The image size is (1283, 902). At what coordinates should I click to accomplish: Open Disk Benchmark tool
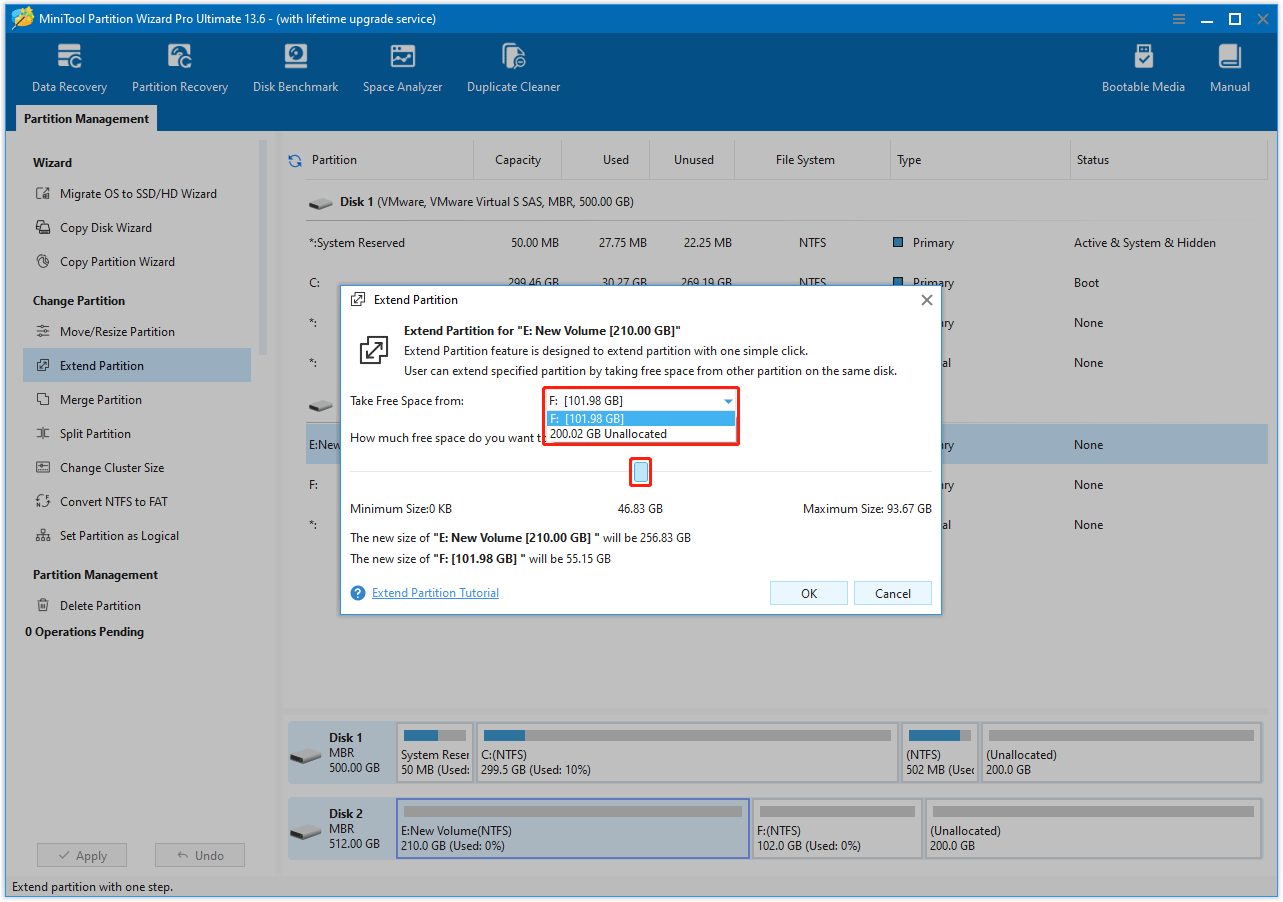pyautogui.click(x=295, y=68)
